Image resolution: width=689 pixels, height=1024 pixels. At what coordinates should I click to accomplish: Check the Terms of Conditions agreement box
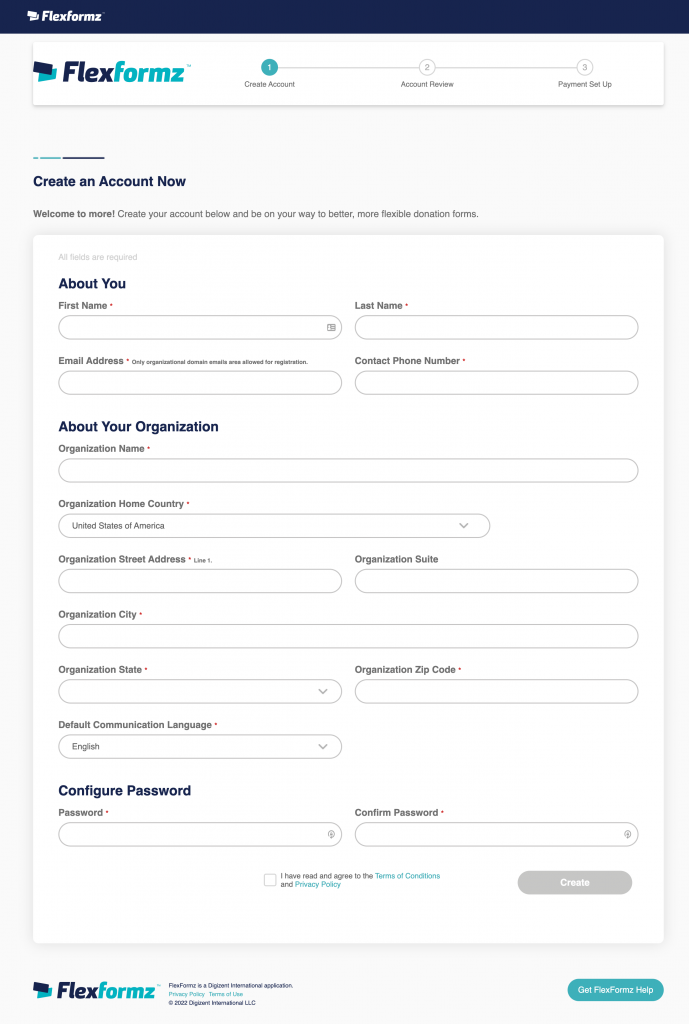(x=270, y=879)
